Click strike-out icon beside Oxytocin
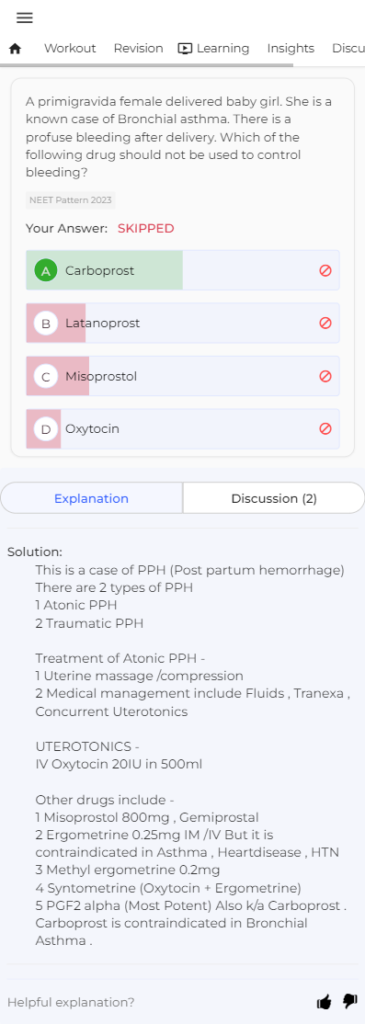The height and width of the screenshot is (1024, 365). pos(325,429)
